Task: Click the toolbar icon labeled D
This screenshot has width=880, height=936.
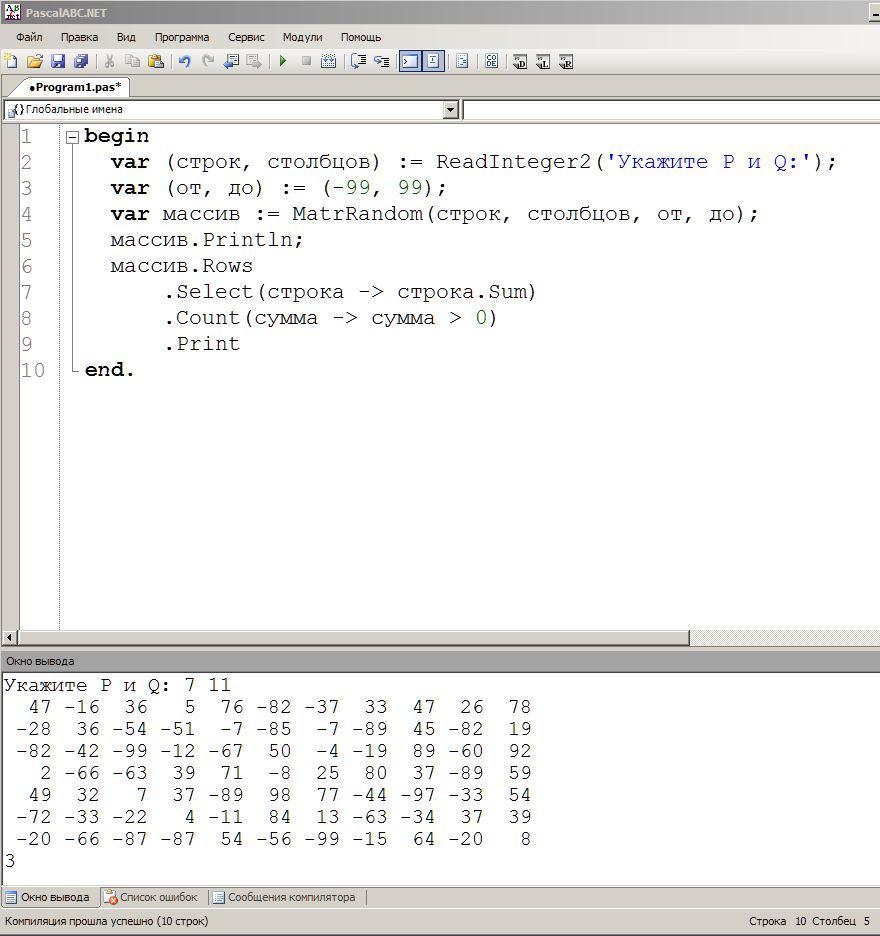Action: point(520,61)
